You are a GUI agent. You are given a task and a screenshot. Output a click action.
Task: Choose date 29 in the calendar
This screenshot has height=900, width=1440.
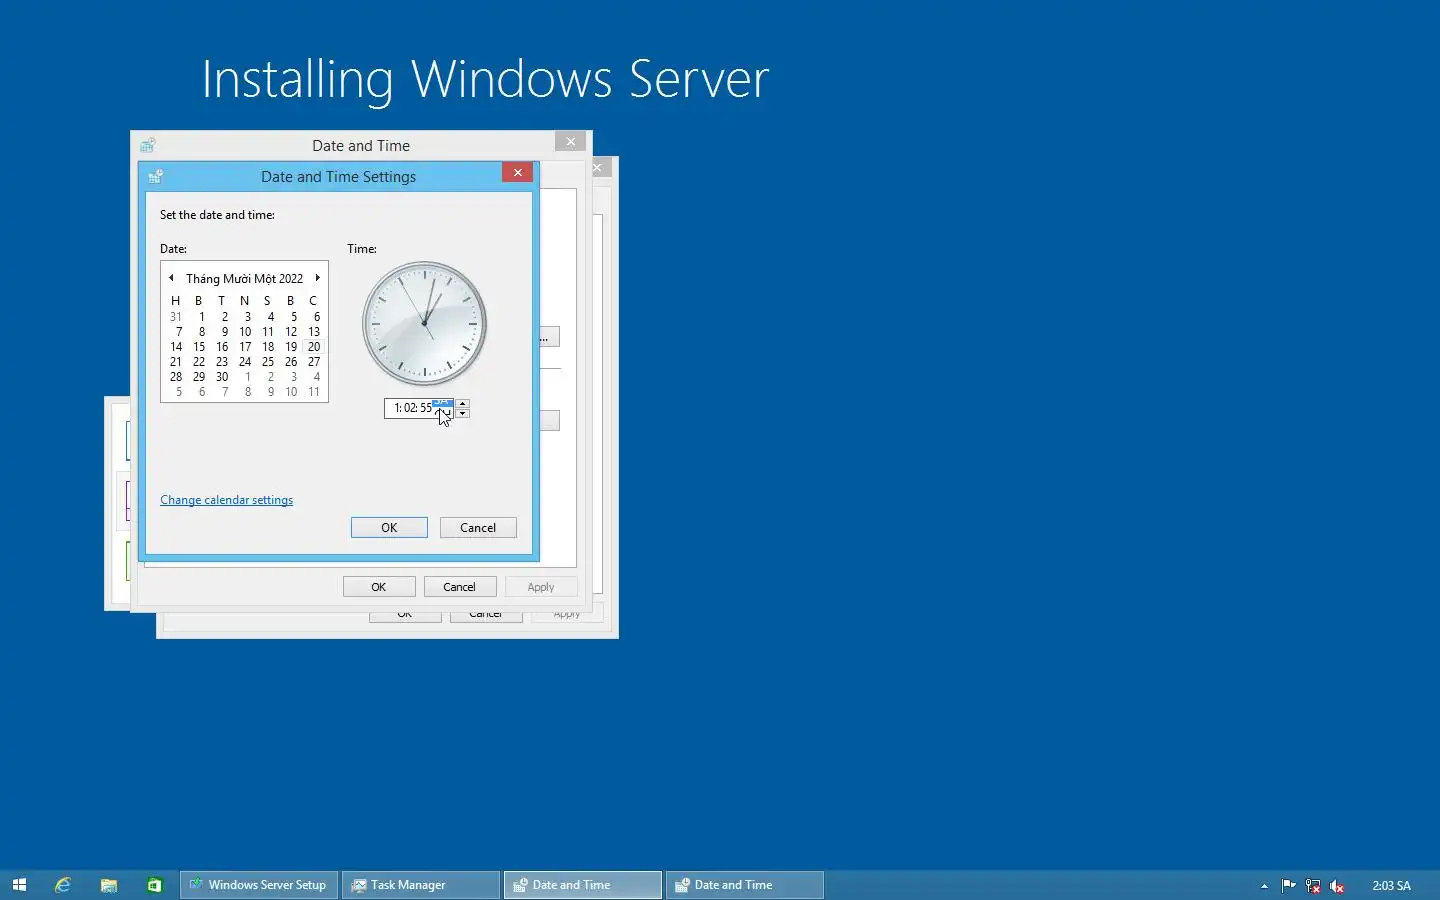tap(199, 377)
